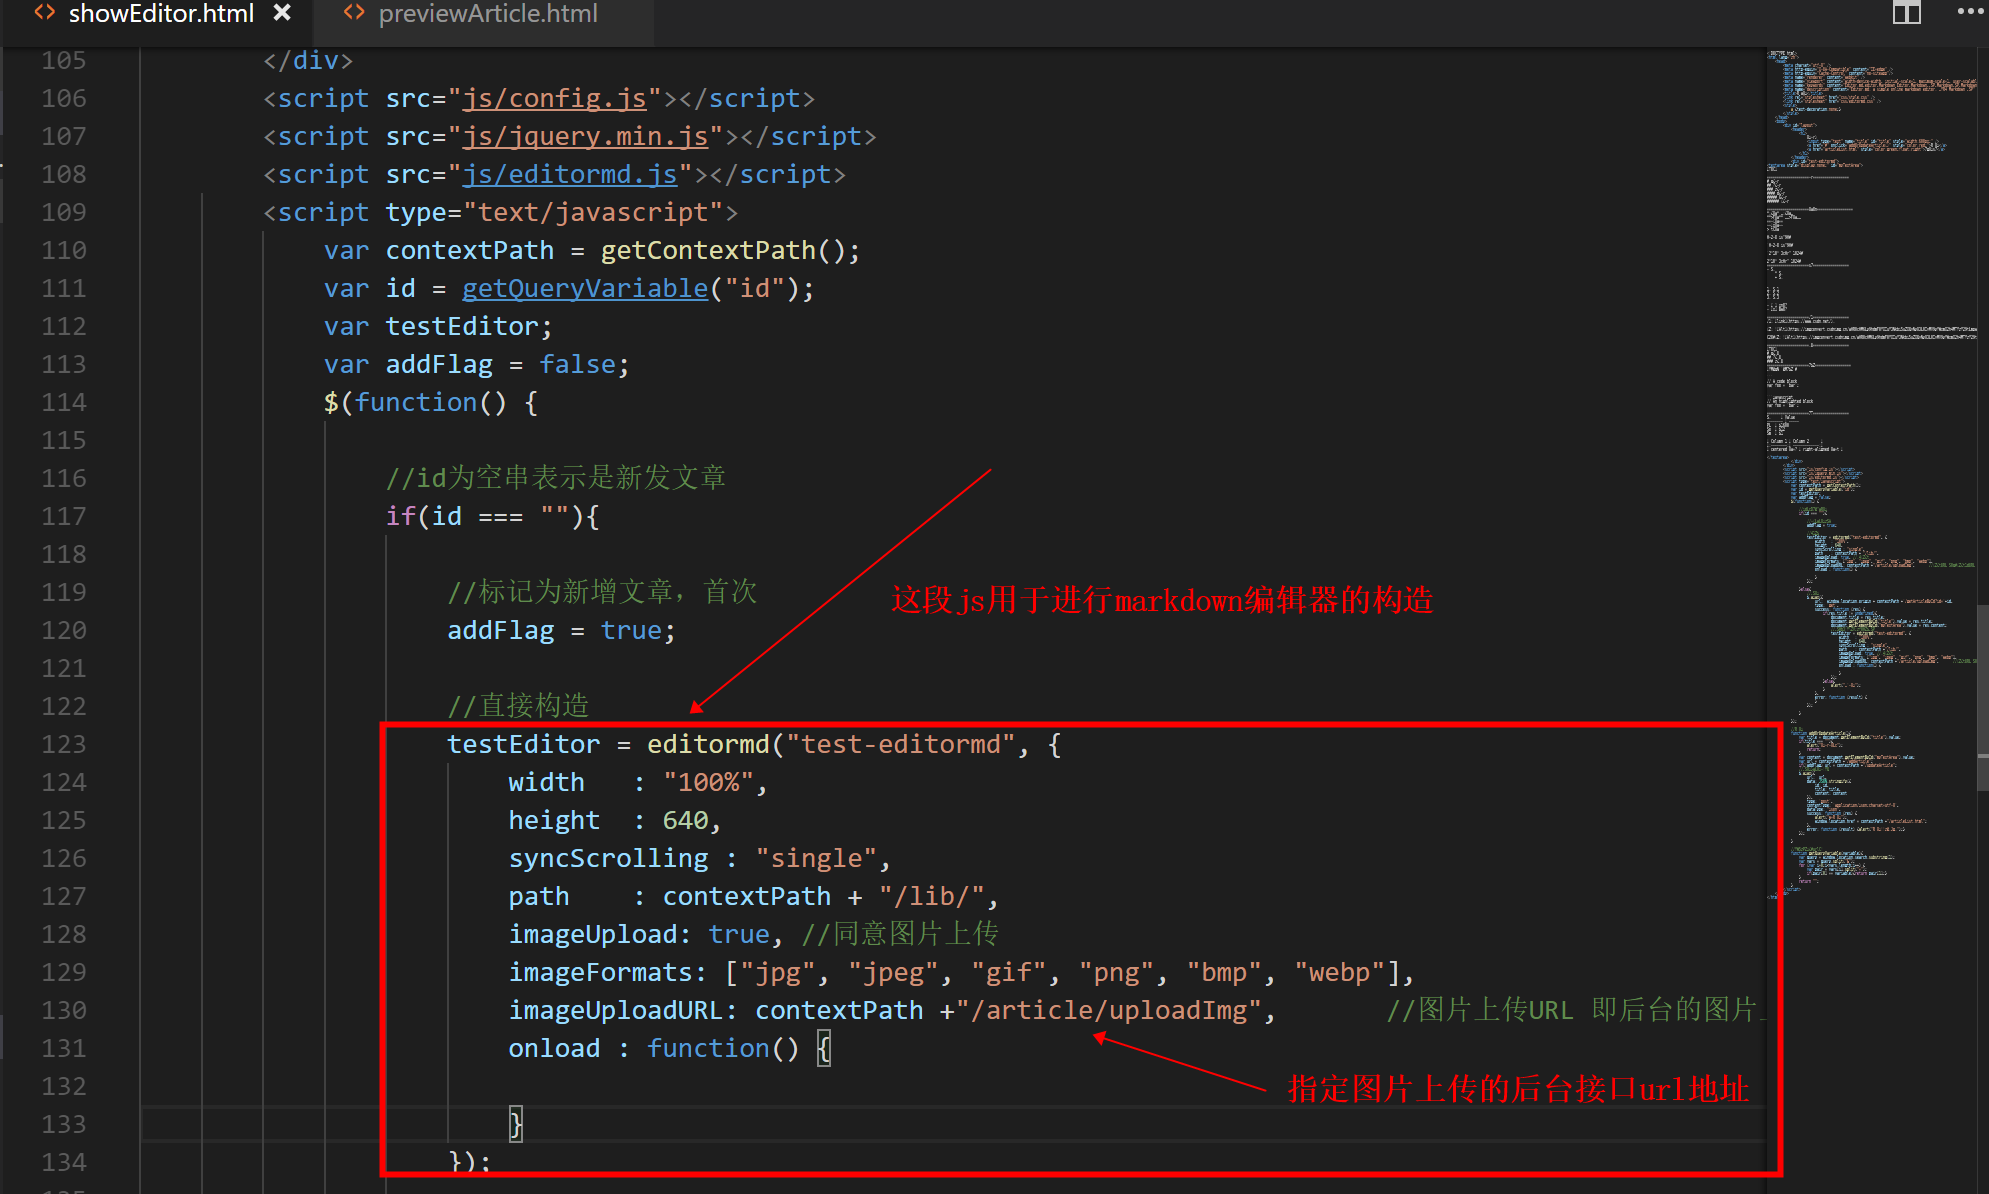The height and width of the screenshot is (1194, 1989).
Task: Click line number 123
Action: pyautogui.click(x=64, y=744)
